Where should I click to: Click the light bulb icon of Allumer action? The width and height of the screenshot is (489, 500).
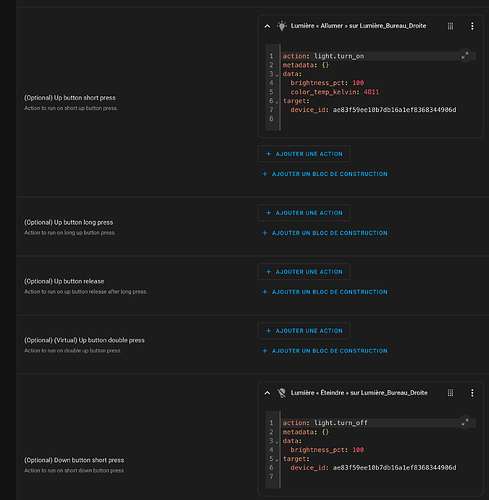click(282, 26)
